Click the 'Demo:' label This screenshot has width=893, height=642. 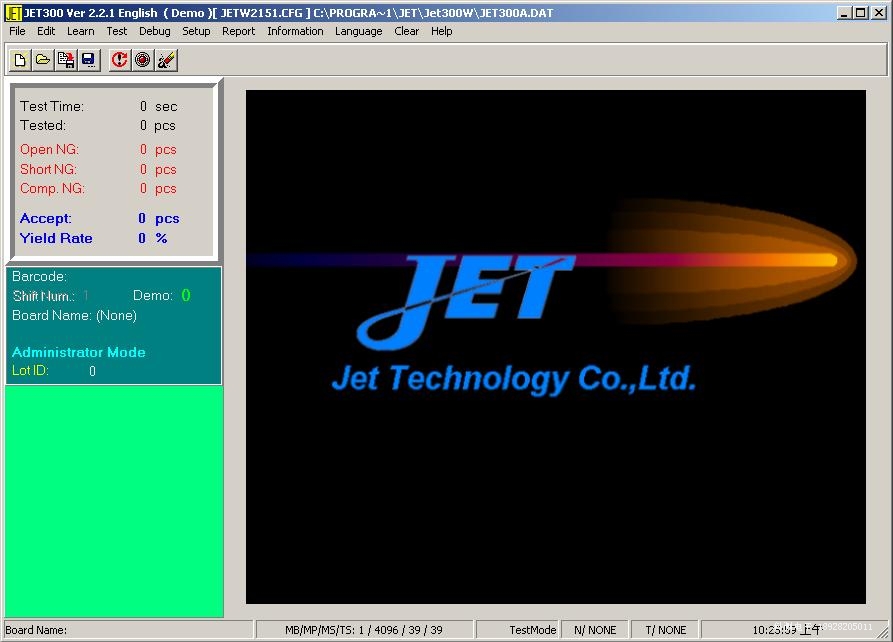(153, 296)
